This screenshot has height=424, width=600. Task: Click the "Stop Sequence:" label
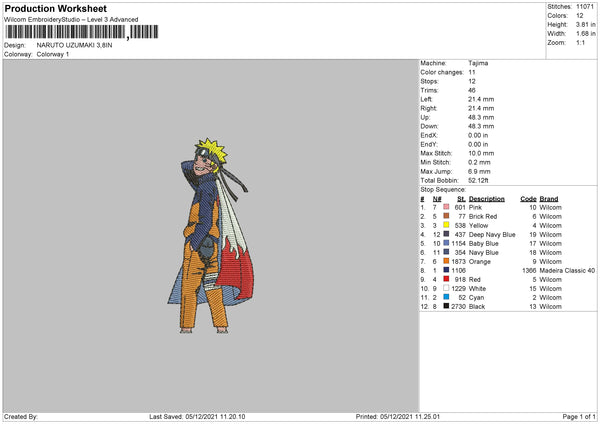[443, 189]
